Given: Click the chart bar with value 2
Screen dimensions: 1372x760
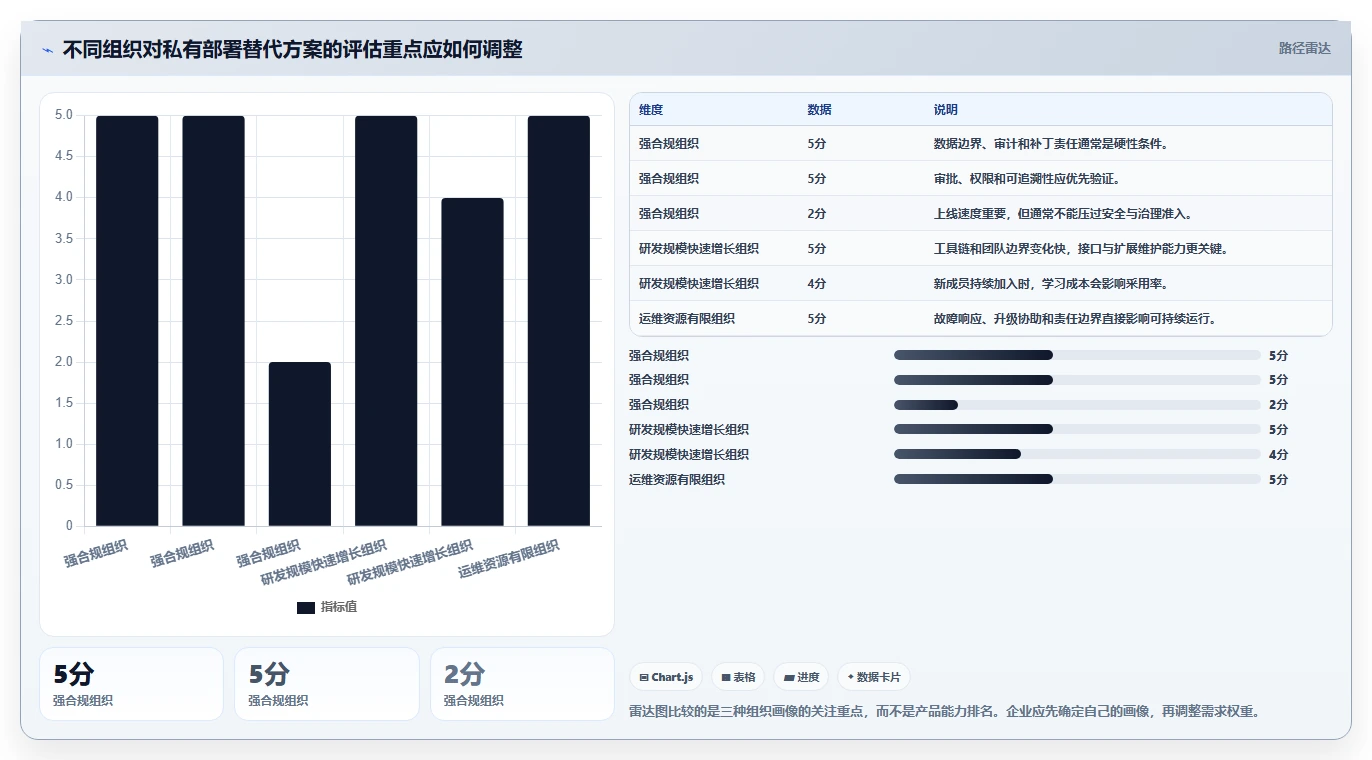Looking at the screenshot, I should [x=300, y=444].
